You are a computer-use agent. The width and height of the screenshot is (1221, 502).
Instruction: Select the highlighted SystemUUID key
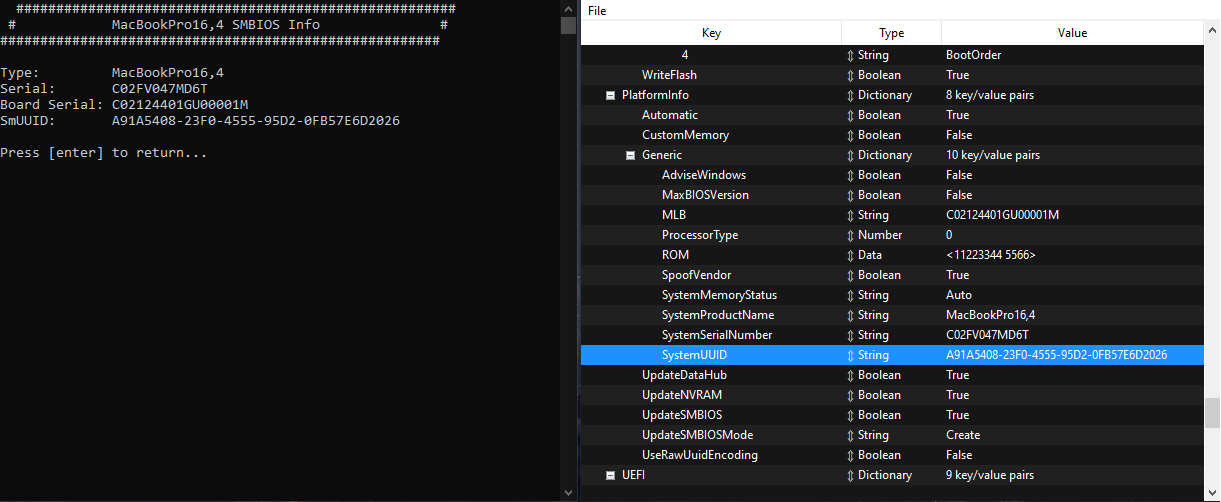(694, 355)
